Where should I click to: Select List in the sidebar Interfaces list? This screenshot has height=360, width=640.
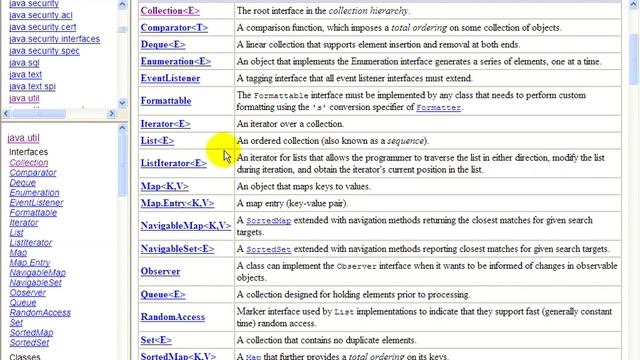pyautogui.click(x=16, y=233)
